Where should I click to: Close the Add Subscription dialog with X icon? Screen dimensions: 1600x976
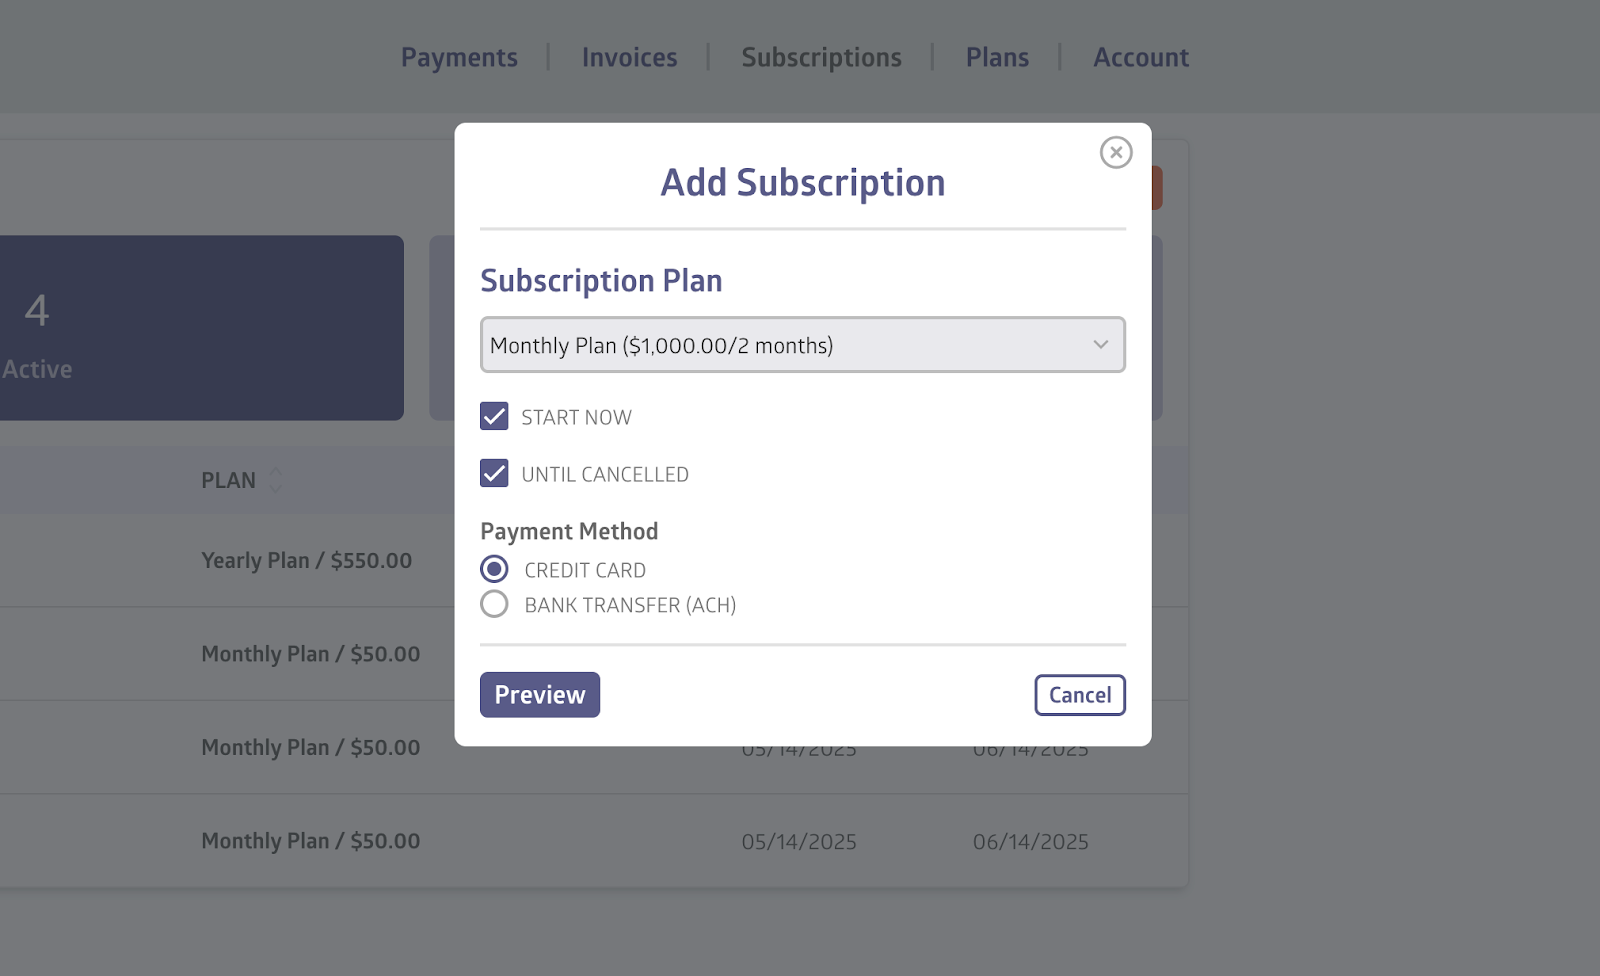click(1116, 152)
